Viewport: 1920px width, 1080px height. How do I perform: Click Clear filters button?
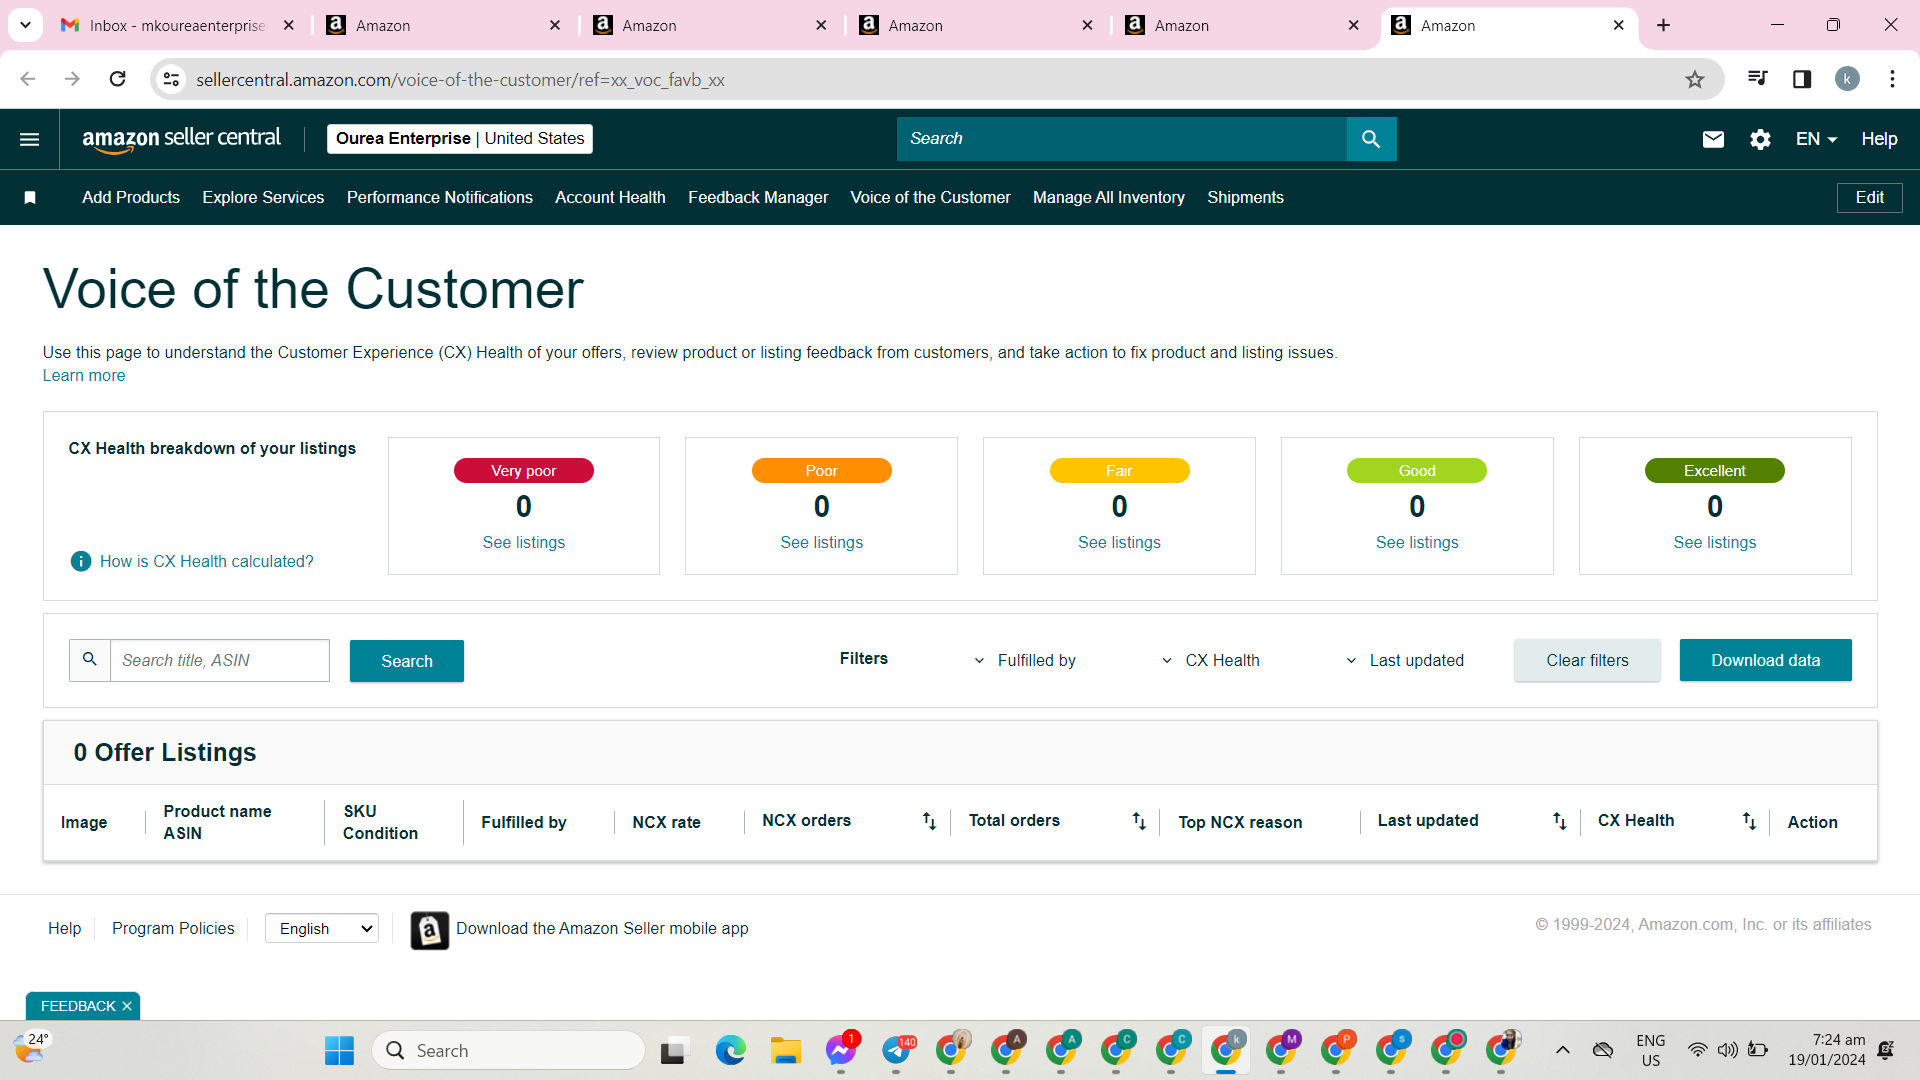coord(1587,660)
